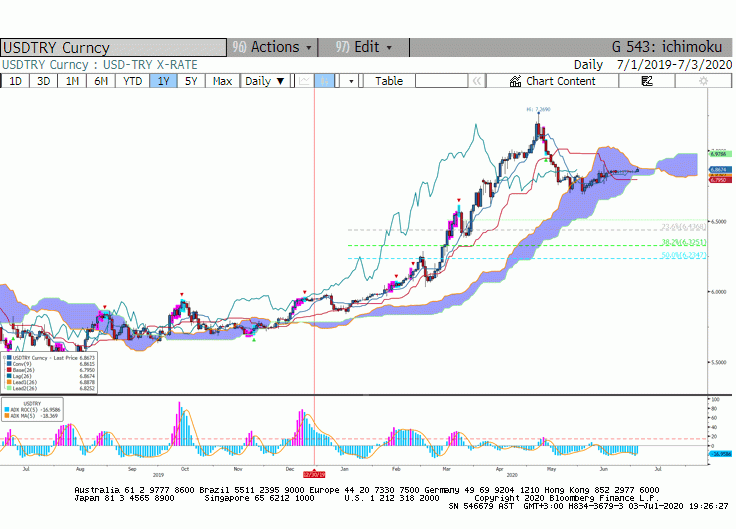Switch to line chart icon
Image resolution: width=736 pixels, height=529 pixels.
[304, 81]
